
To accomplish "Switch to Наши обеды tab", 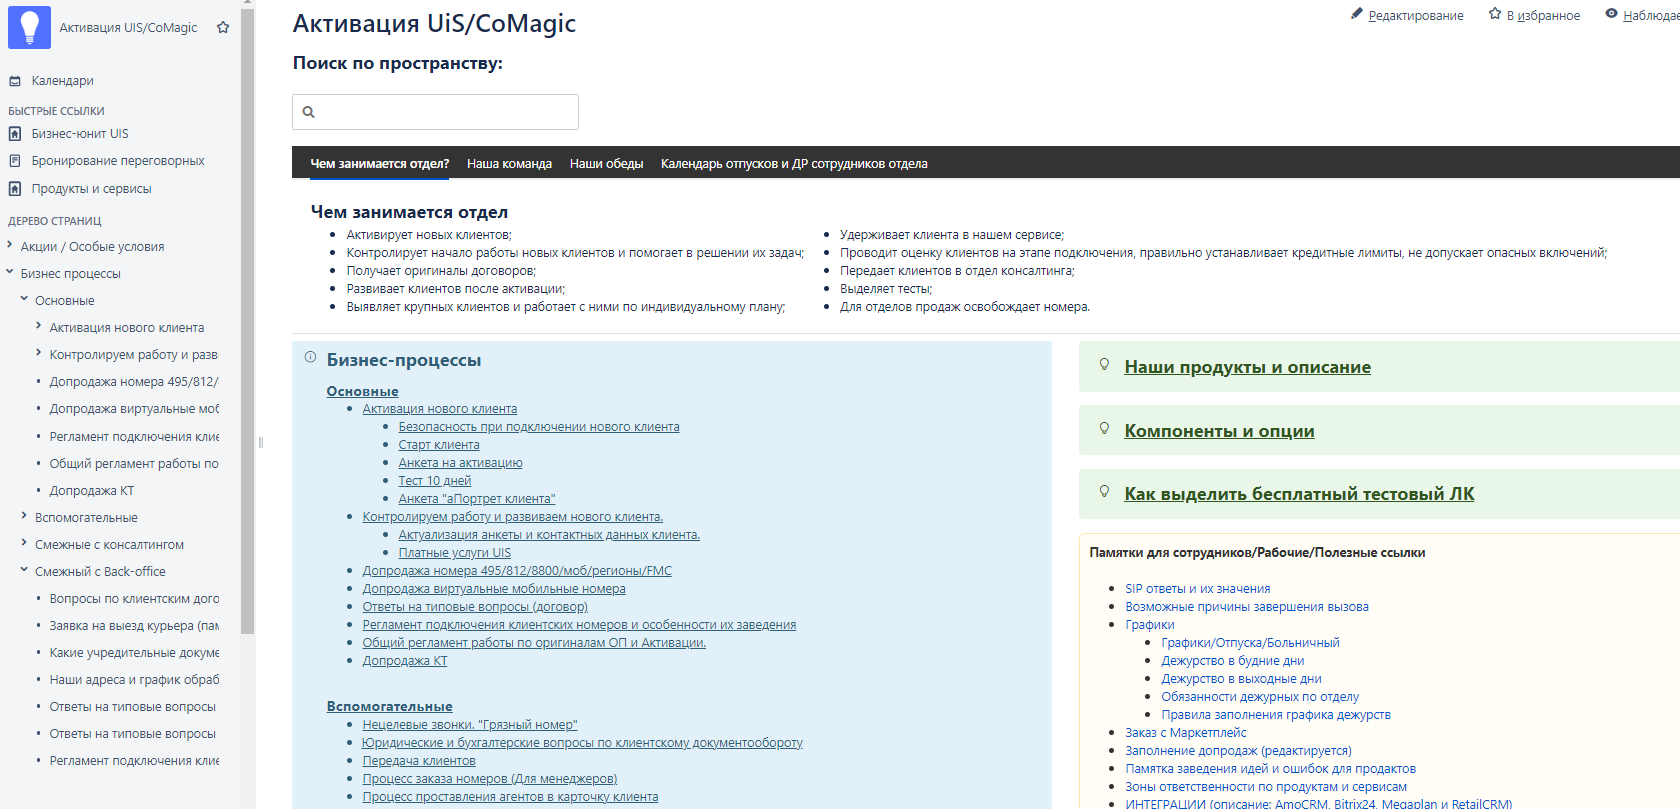I will pos(606,163).
